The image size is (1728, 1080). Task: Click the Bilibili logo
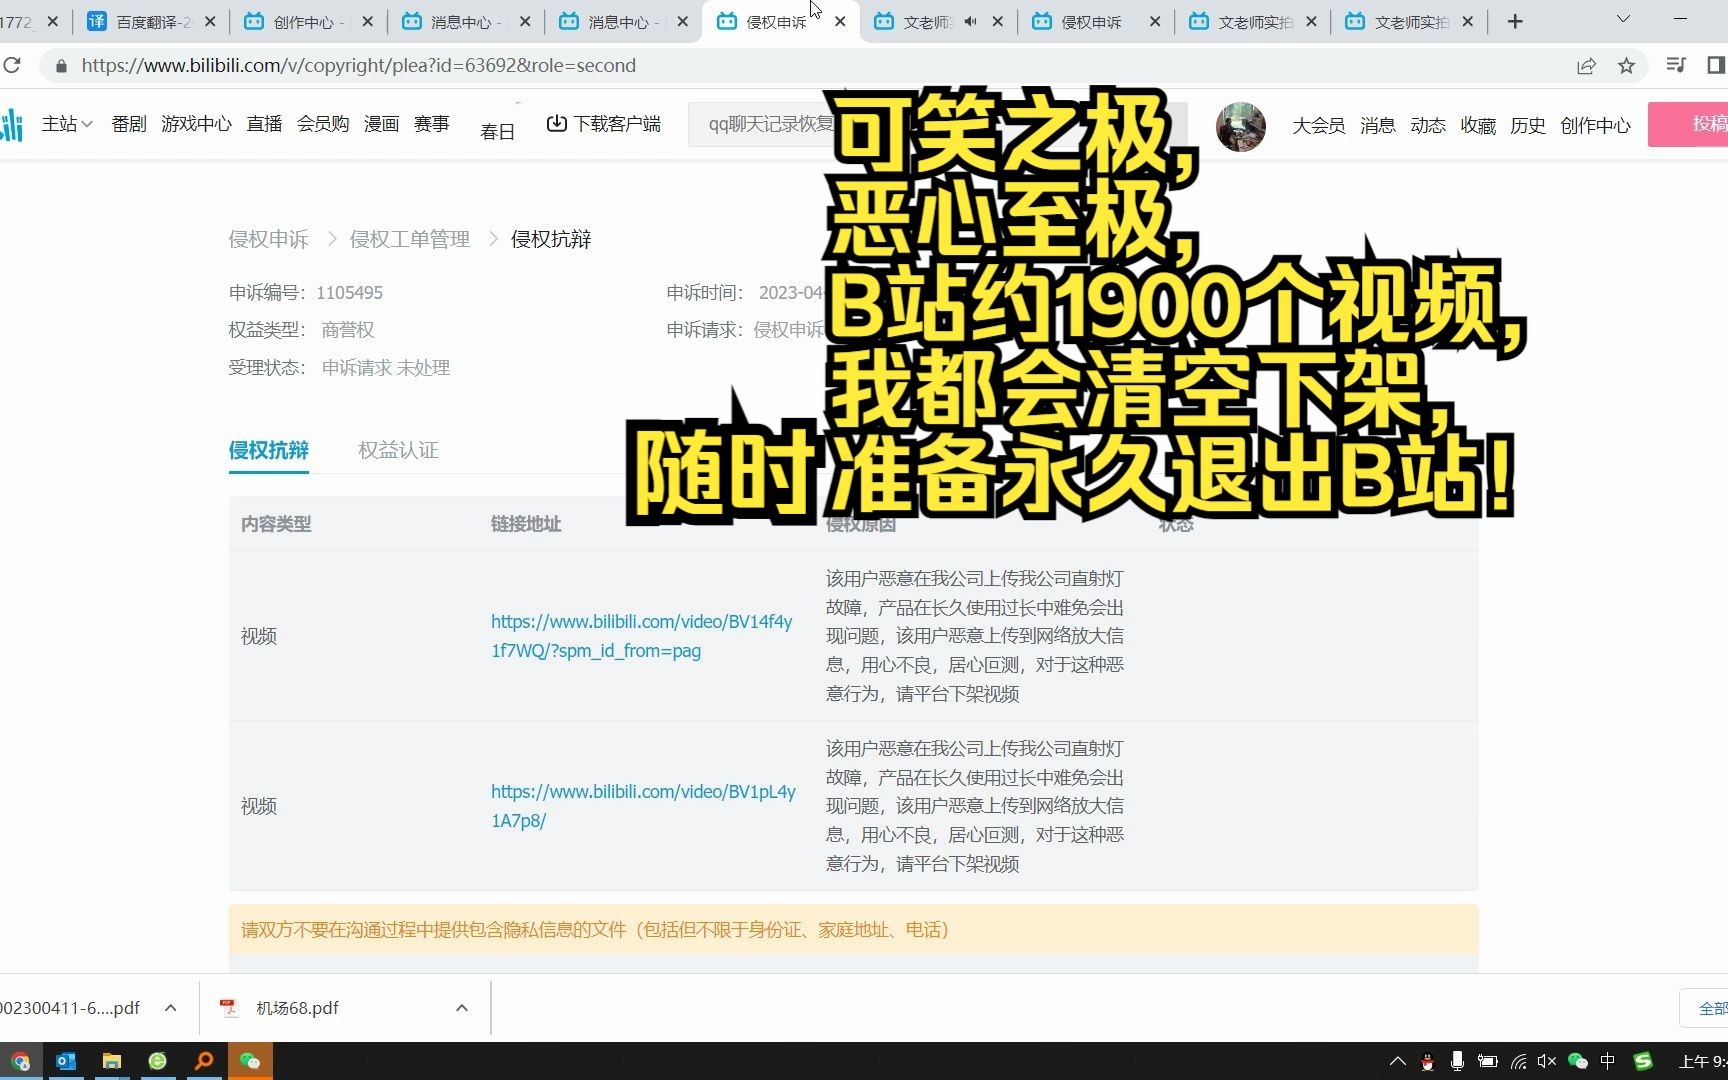(x=12, y=125)
